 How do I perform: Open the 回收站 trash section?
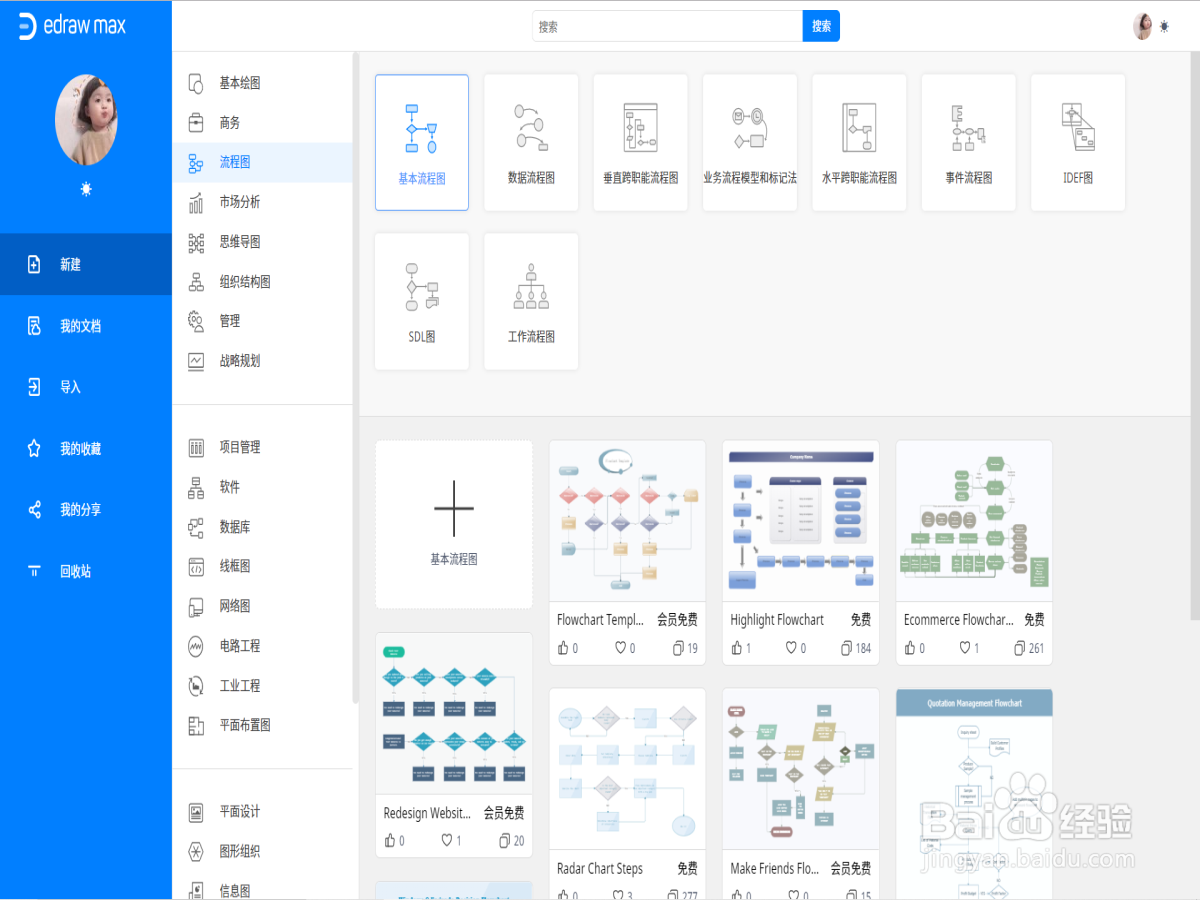[x=86, y=571]
